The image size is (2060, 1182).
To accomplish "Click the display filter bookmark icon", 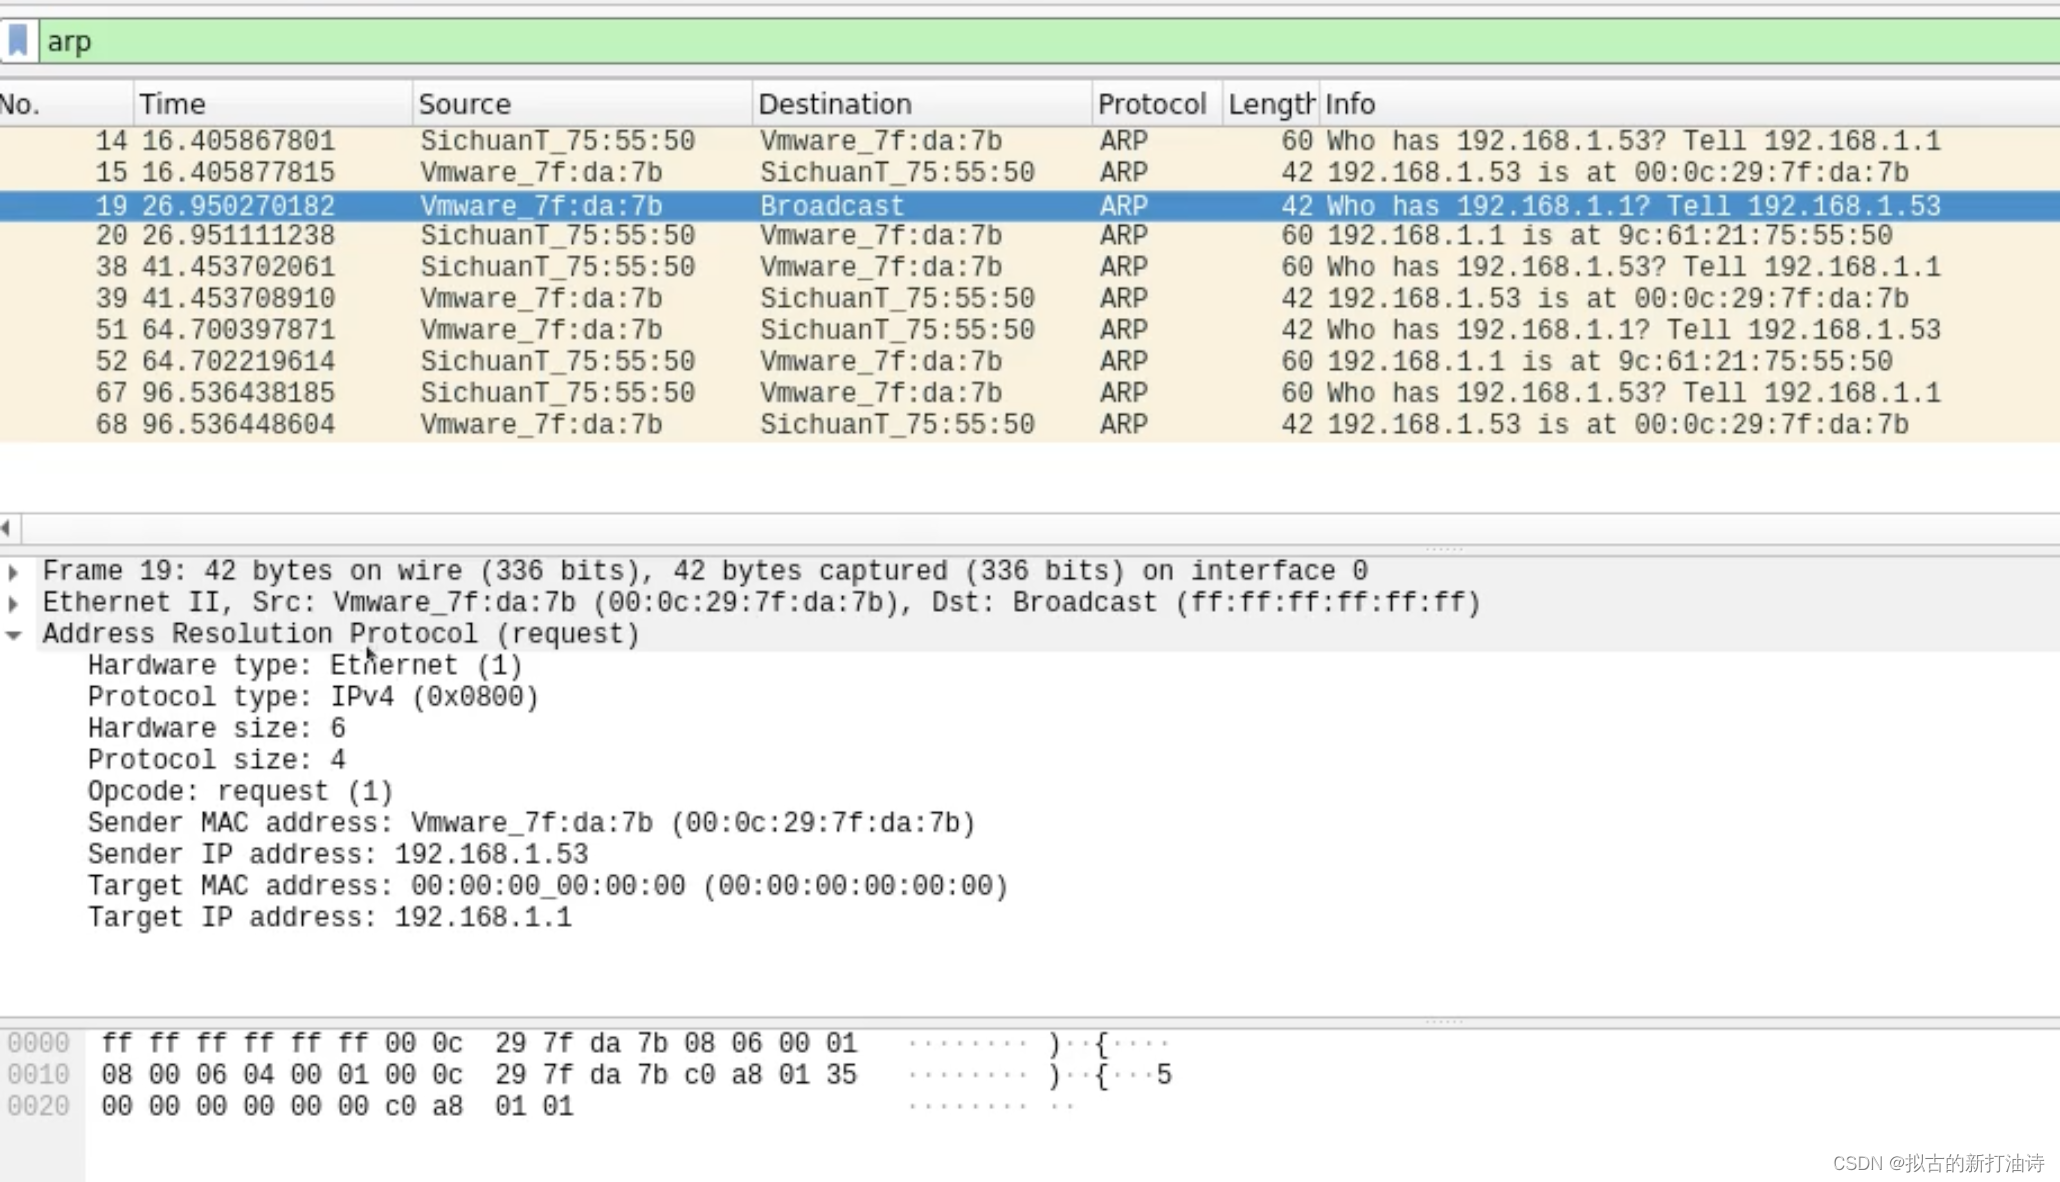I will [18, 41].
